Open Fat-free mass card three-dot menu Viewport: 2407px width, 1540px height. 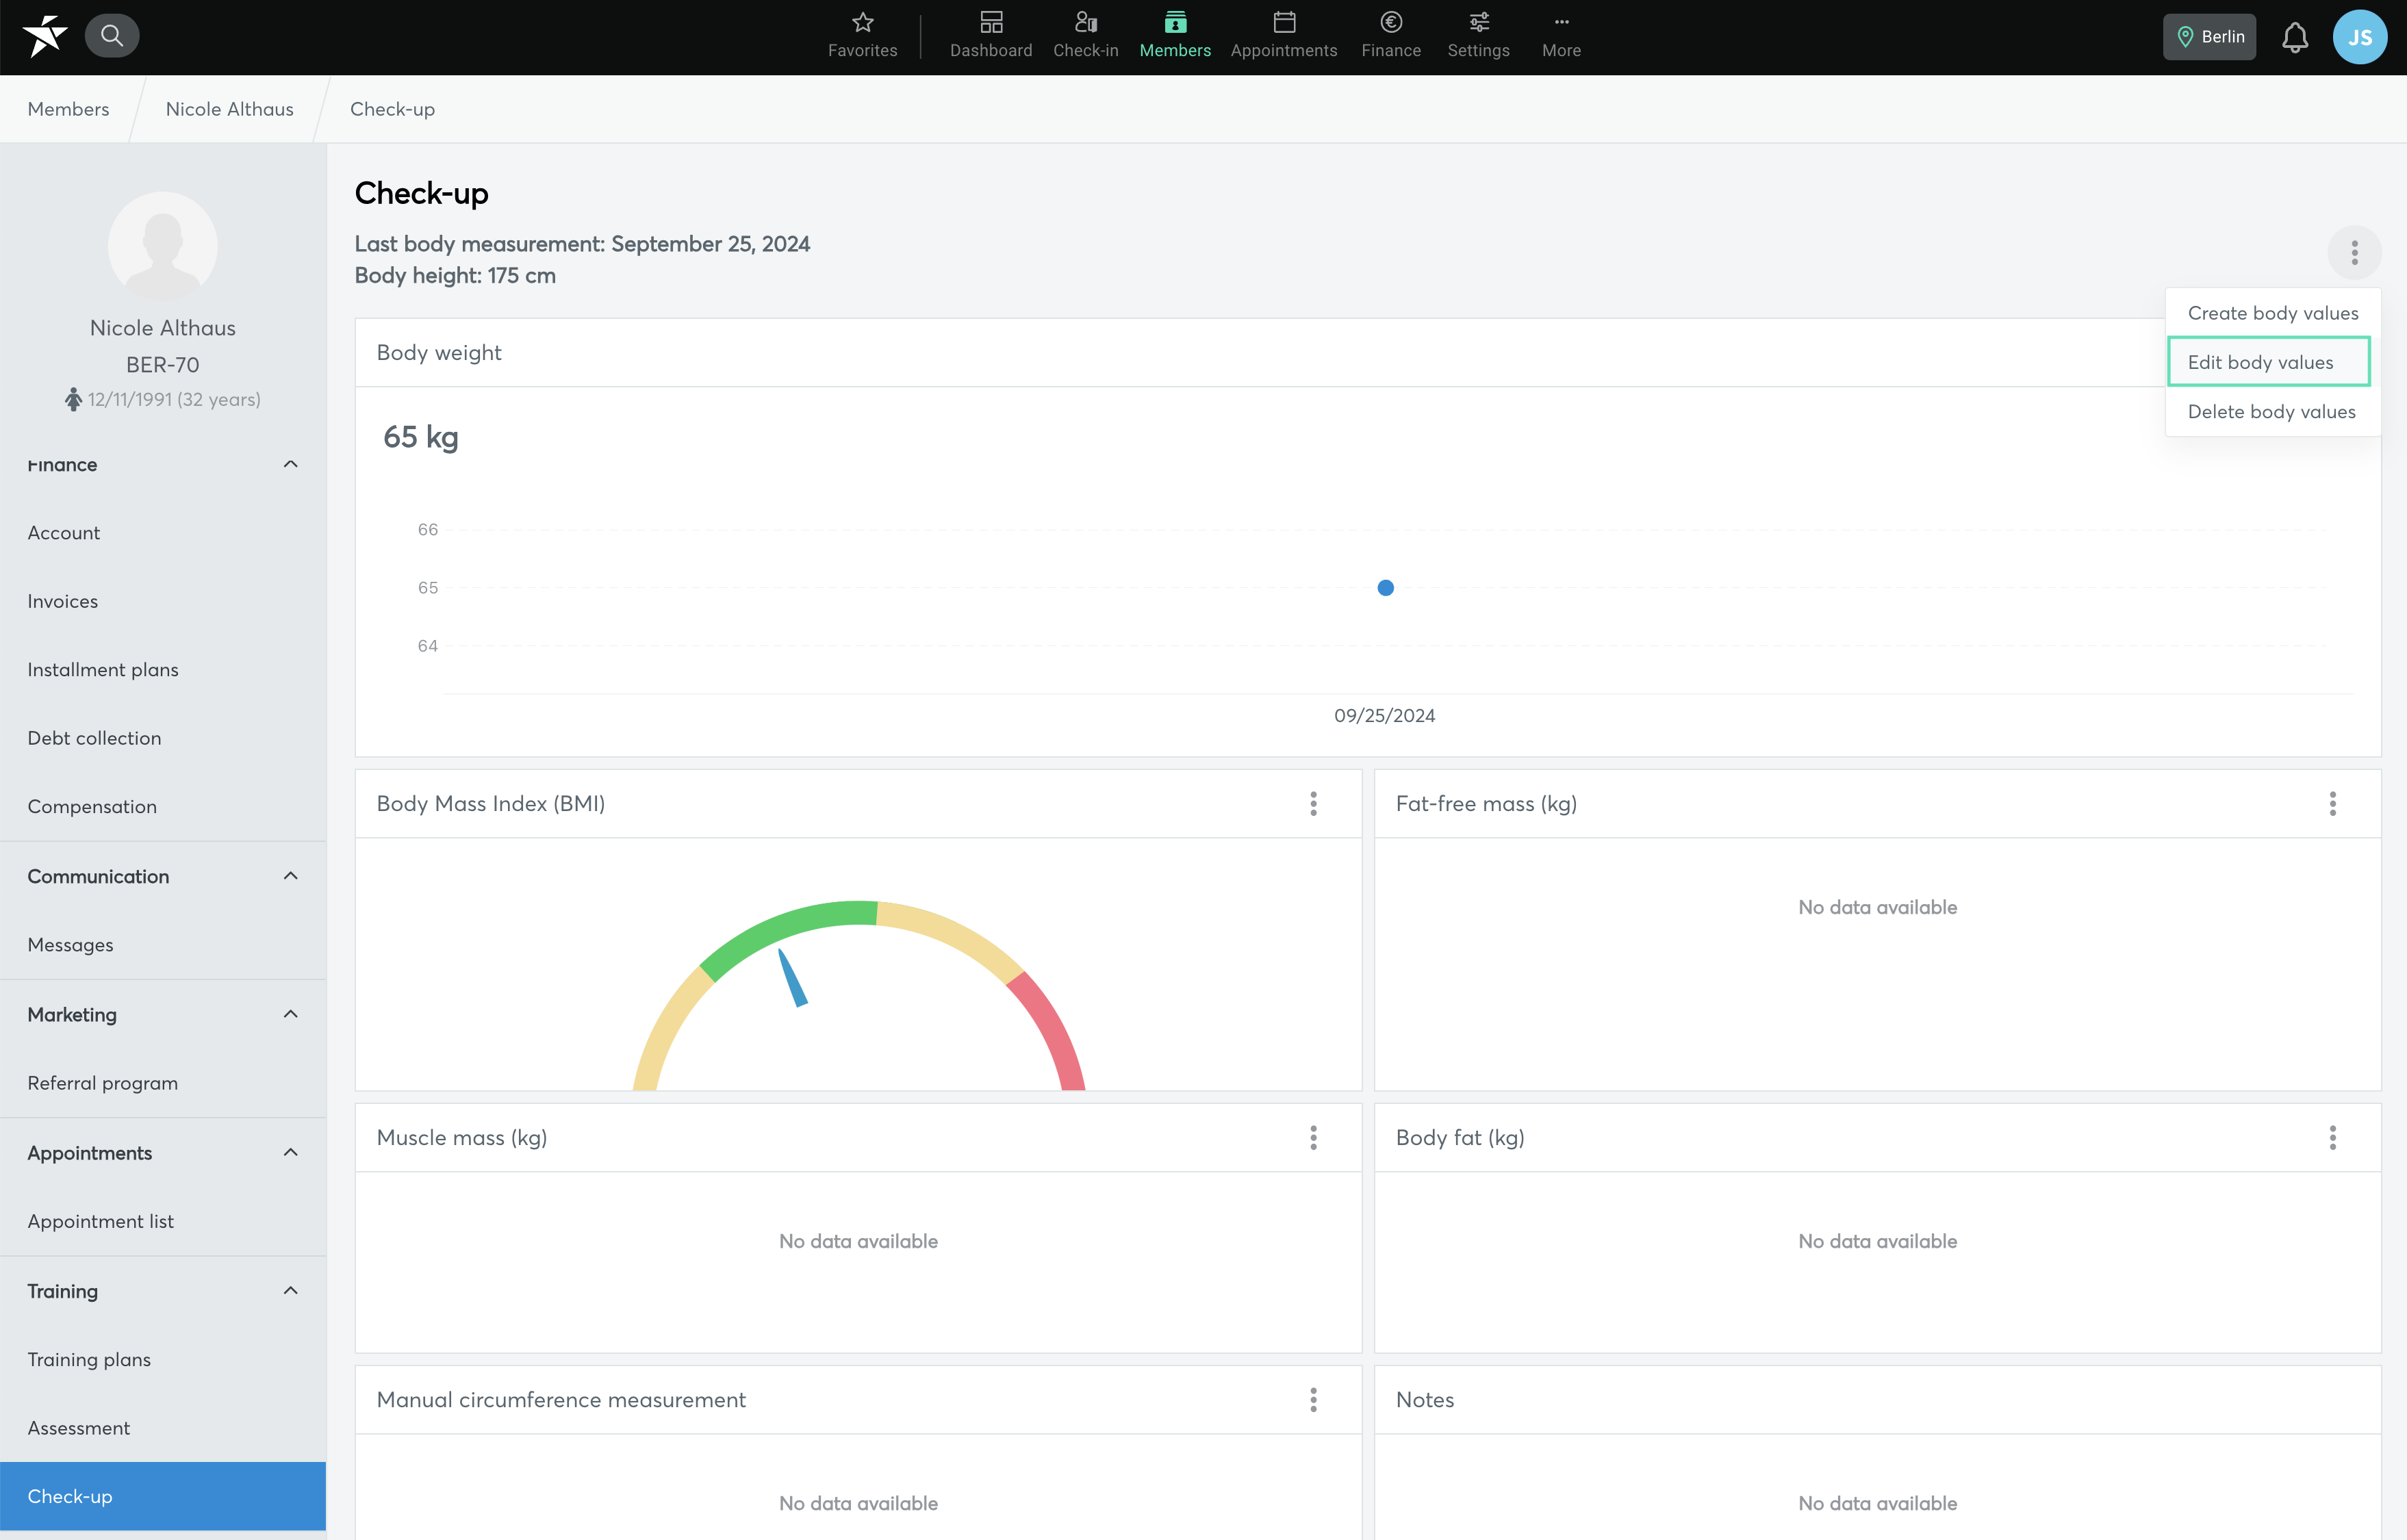2333,803
